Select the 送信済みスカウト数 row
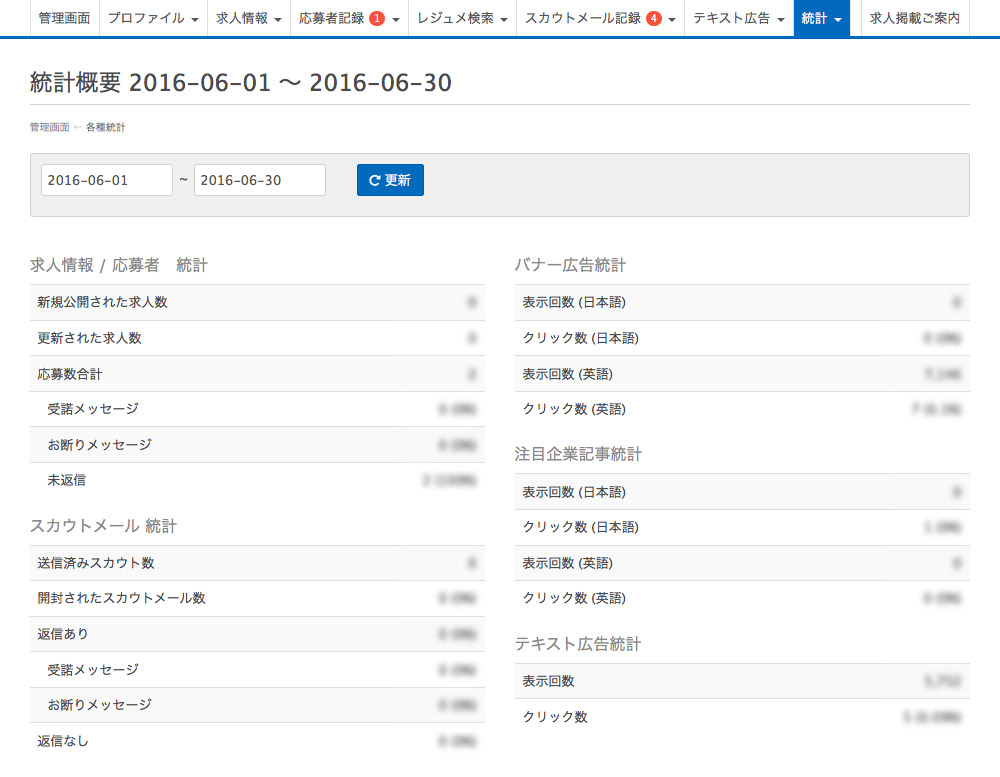This screenshot has width=1000, height=777. 257,563
